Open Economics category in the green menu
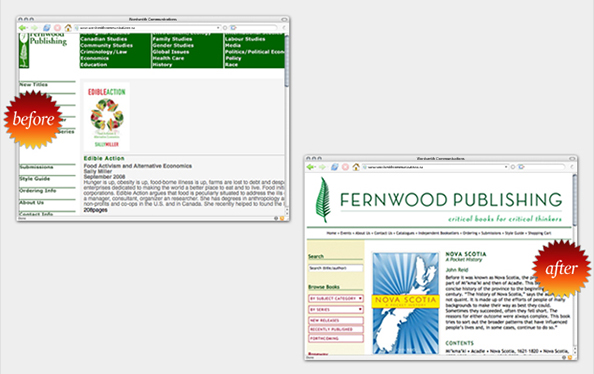This screenshot has width=594, height=374. tap(95, 58)
